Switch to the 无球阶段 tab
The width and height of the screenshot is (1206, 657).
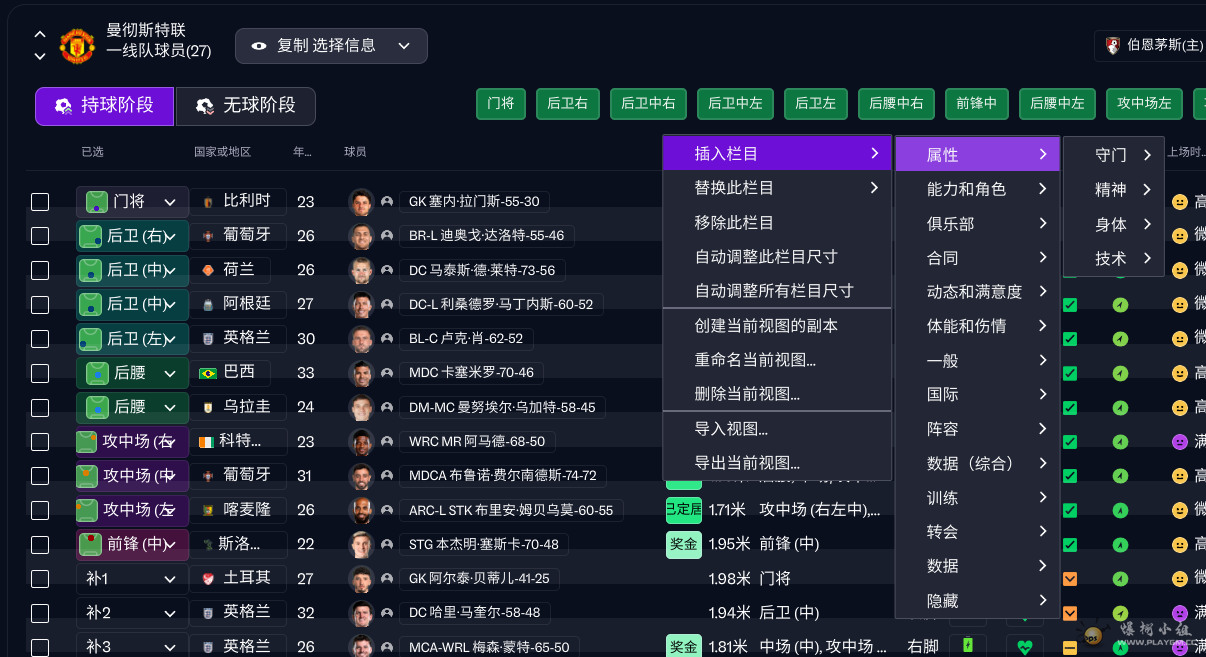pos(245,106)
